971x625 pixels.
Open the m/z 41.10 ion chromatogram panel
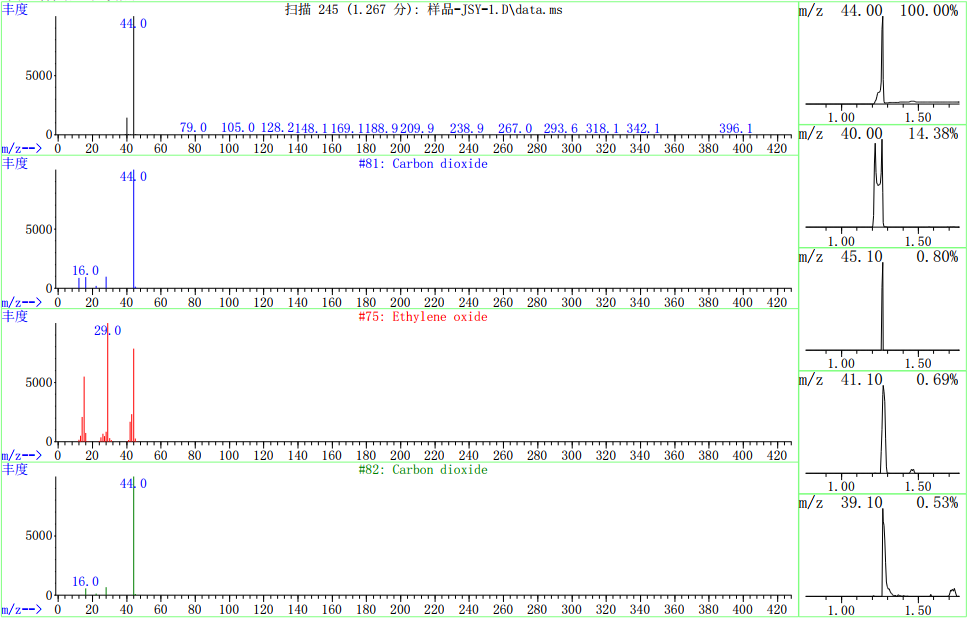coord(882,431)
